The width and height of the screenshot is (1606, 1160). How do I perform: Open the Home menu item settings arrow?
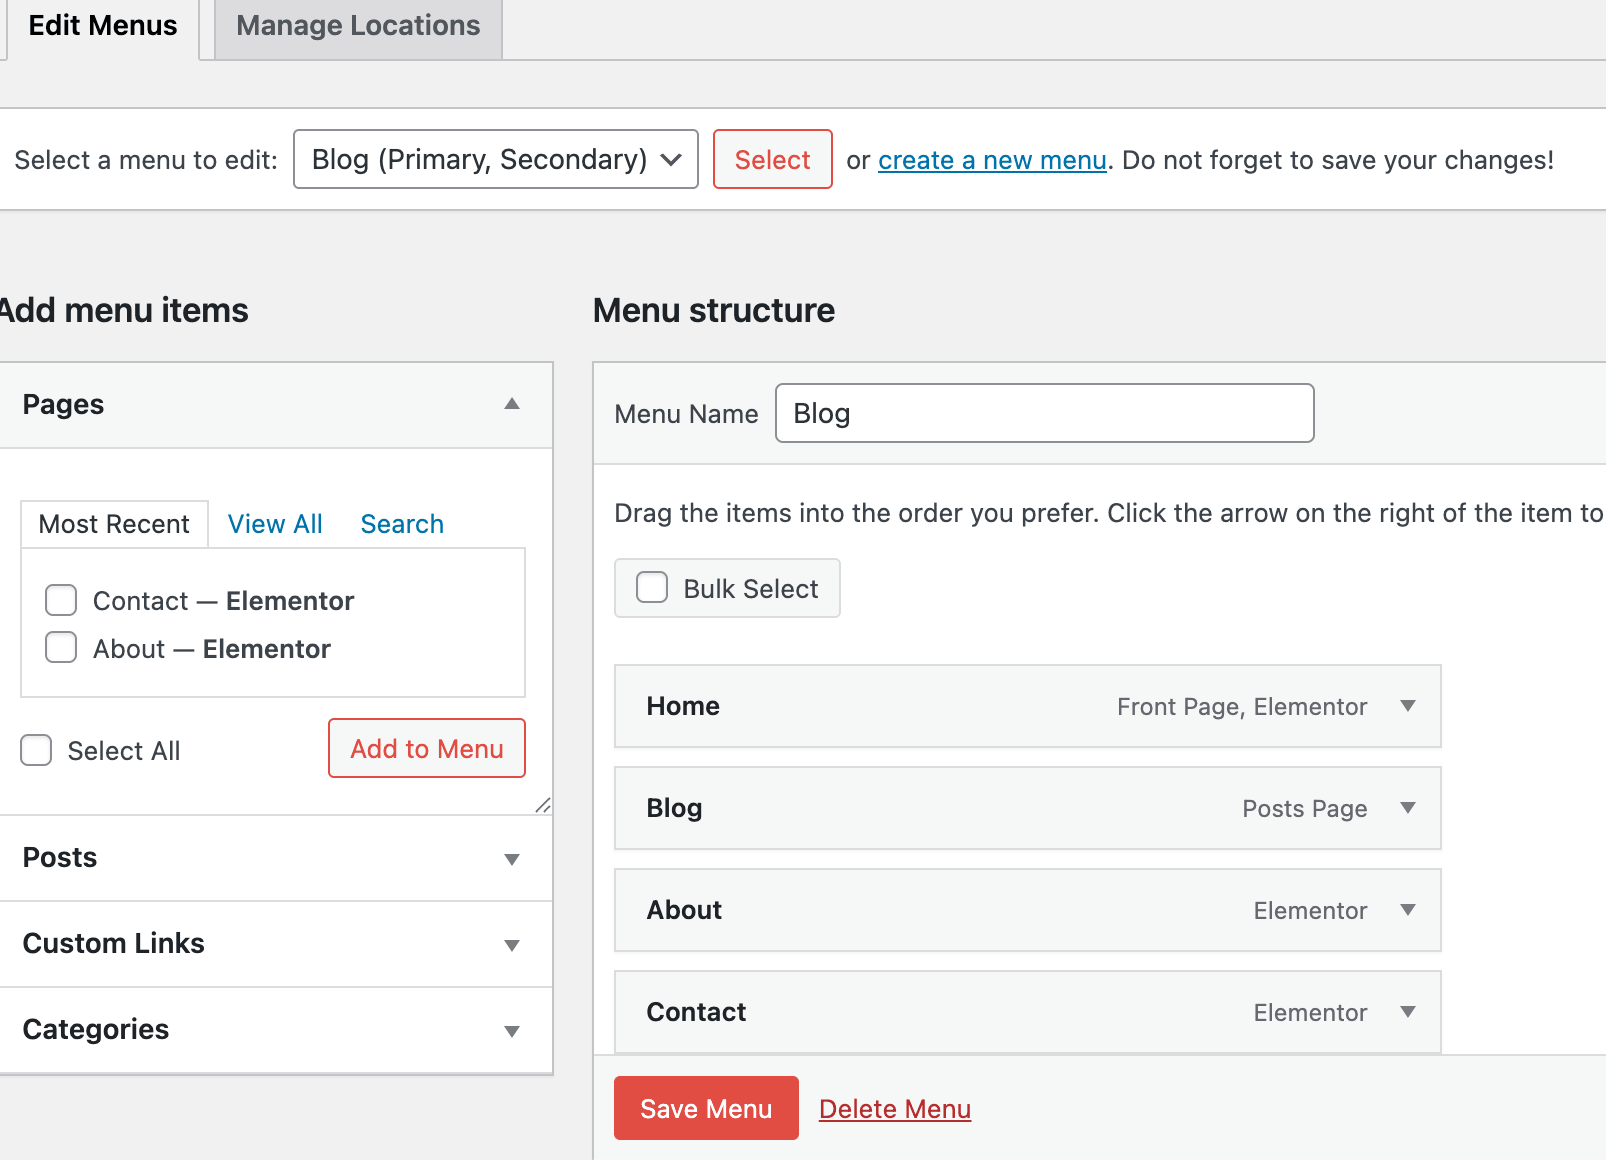tap(1407, 706)
